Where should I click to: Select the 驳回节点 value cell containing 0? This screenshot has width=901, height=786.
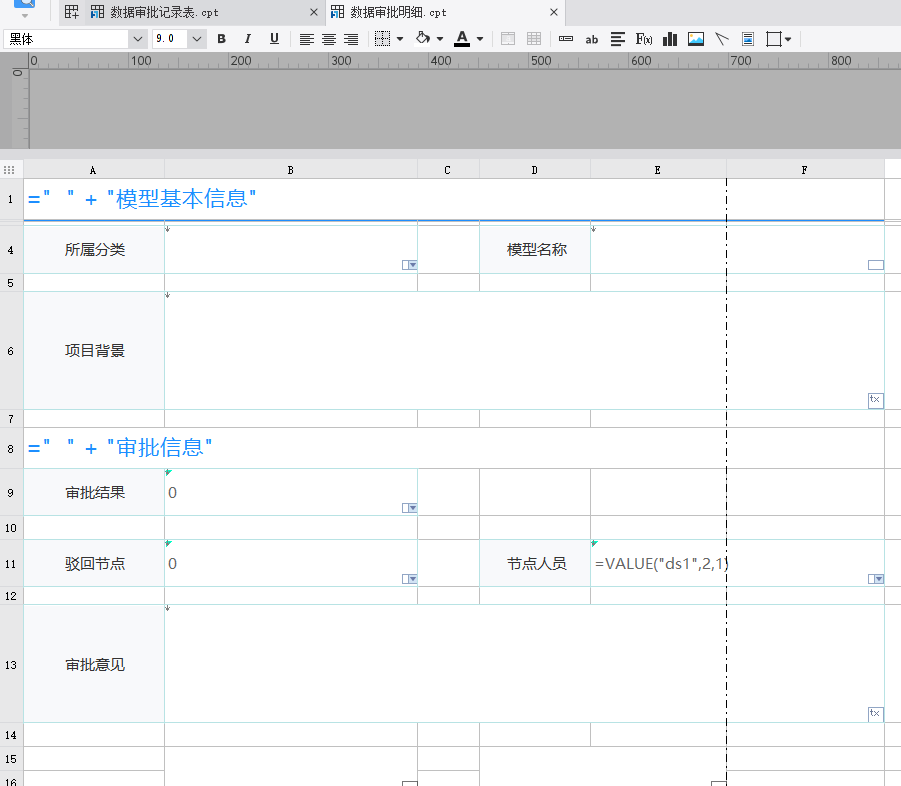coord(291,564)
